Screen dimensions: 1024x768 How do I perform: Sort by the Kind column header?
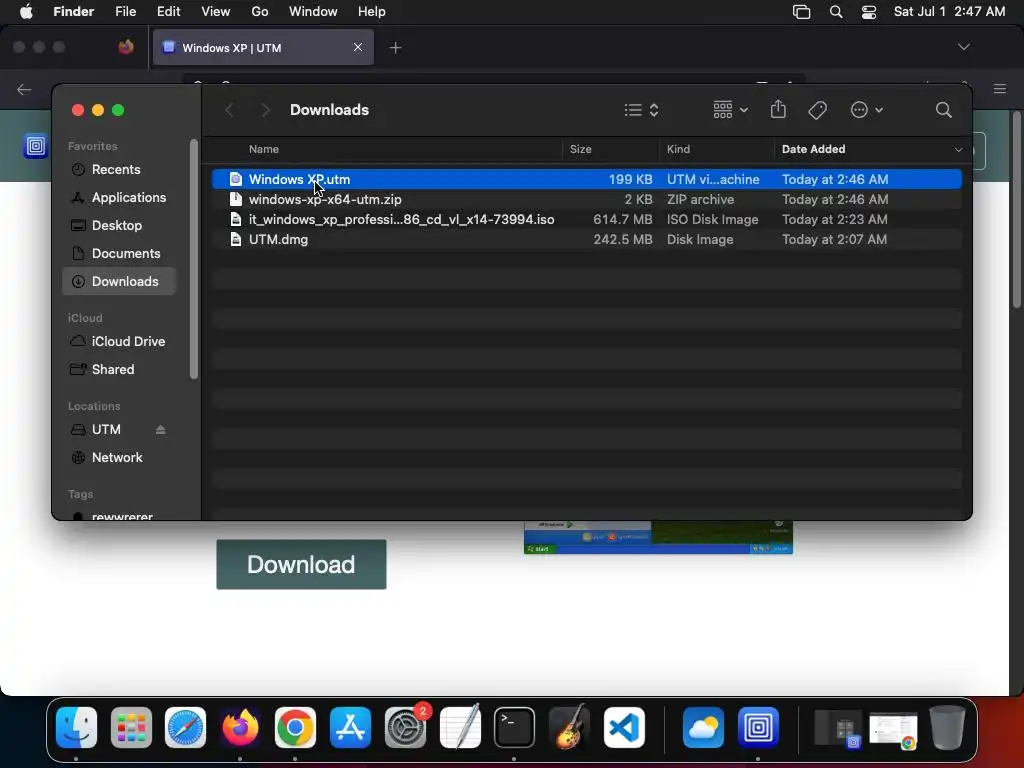[x=678, y=150]
